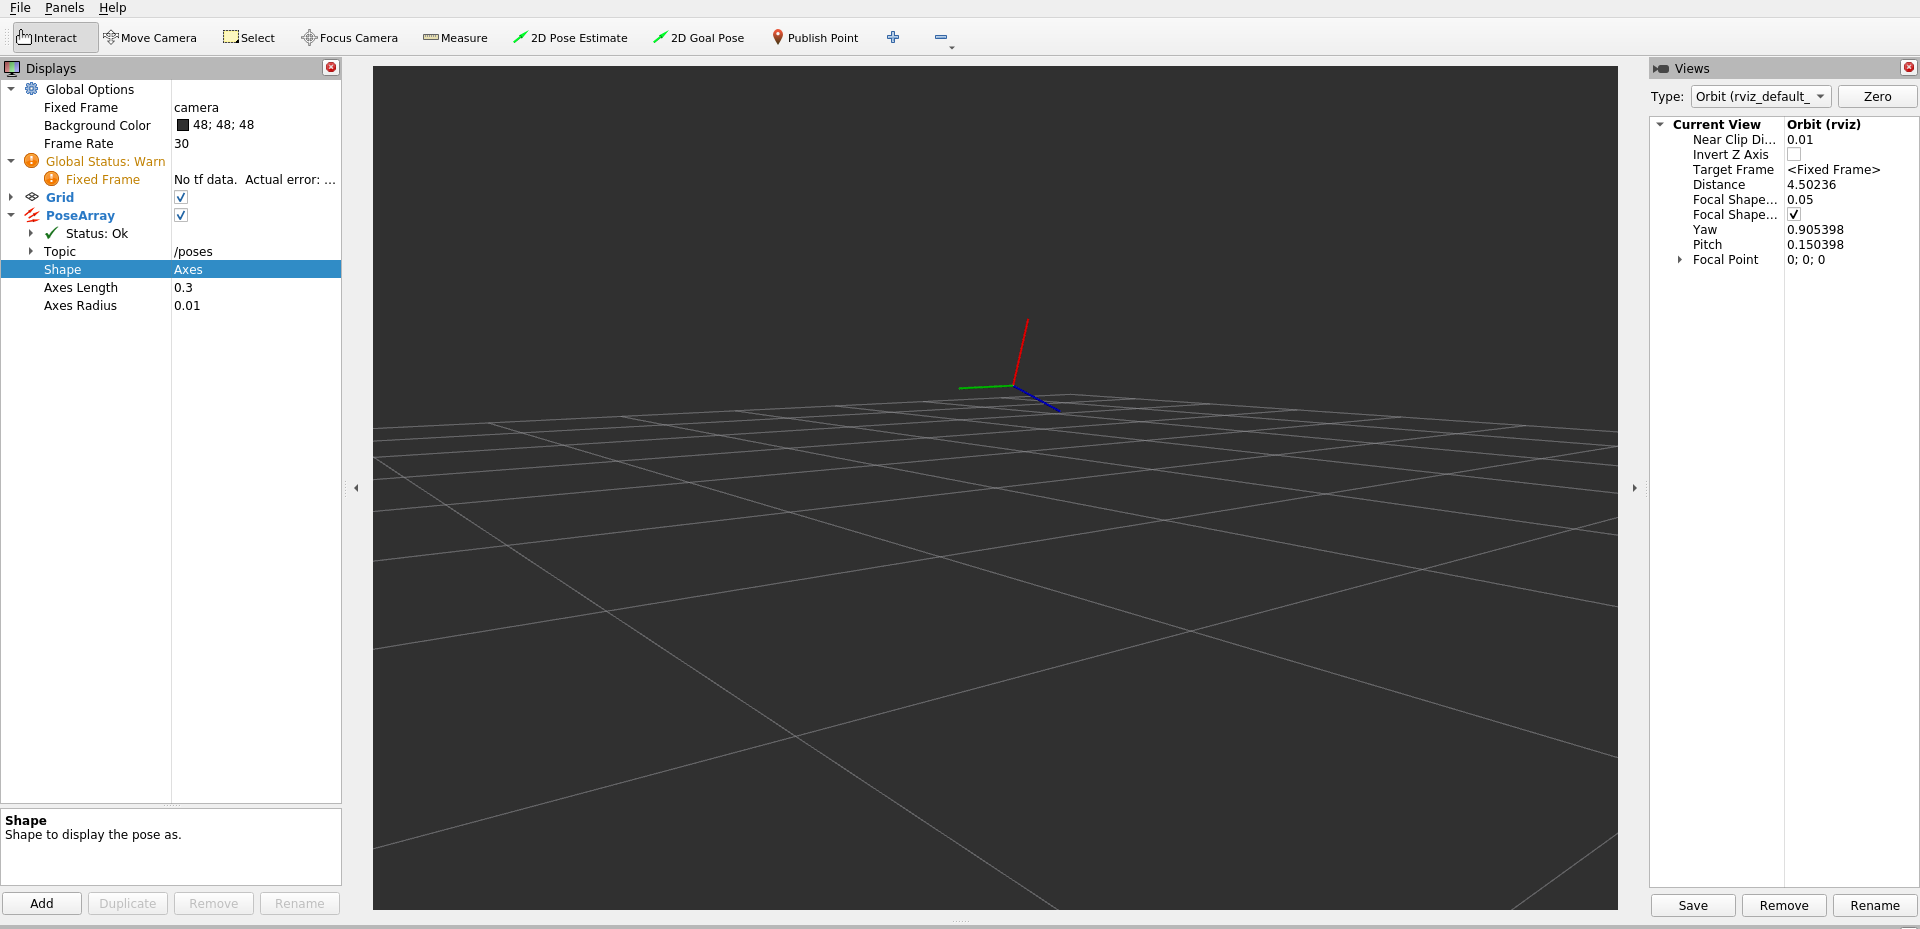Disable the PoseArray display checkbox
The image size is (1920, 929).
pos(181,216)
